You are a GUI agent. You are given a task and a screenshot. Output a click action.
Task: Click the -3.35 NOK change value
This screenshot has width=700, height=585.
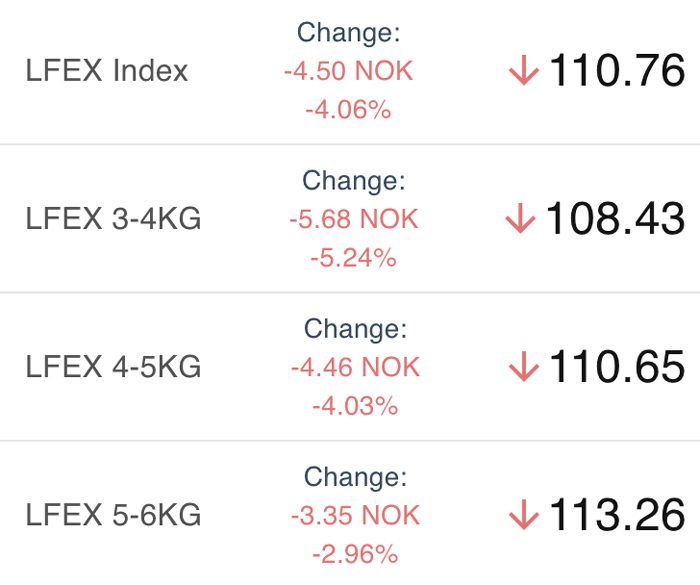(x=355, y=516)
